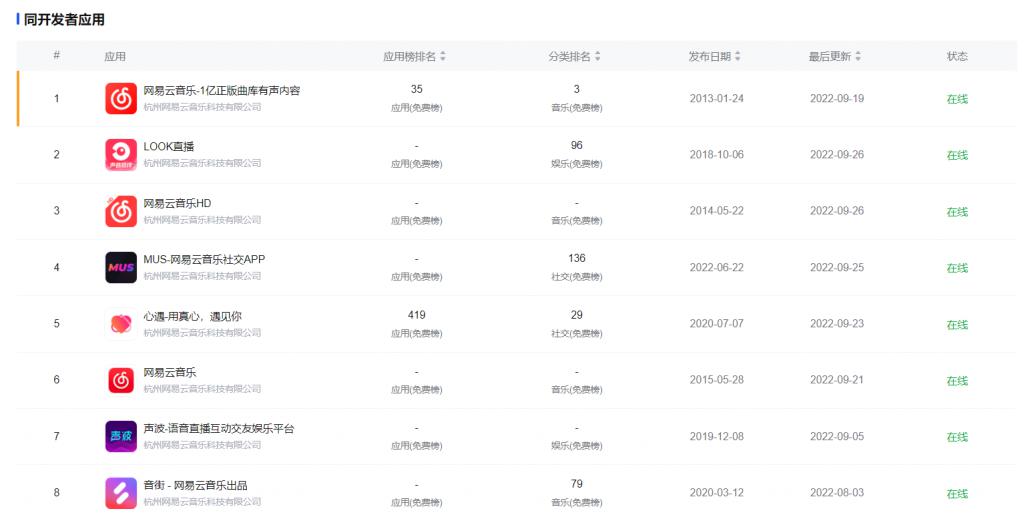
Task: Sort by 分类排名 column arrows
Action: [x=598, y=57]
